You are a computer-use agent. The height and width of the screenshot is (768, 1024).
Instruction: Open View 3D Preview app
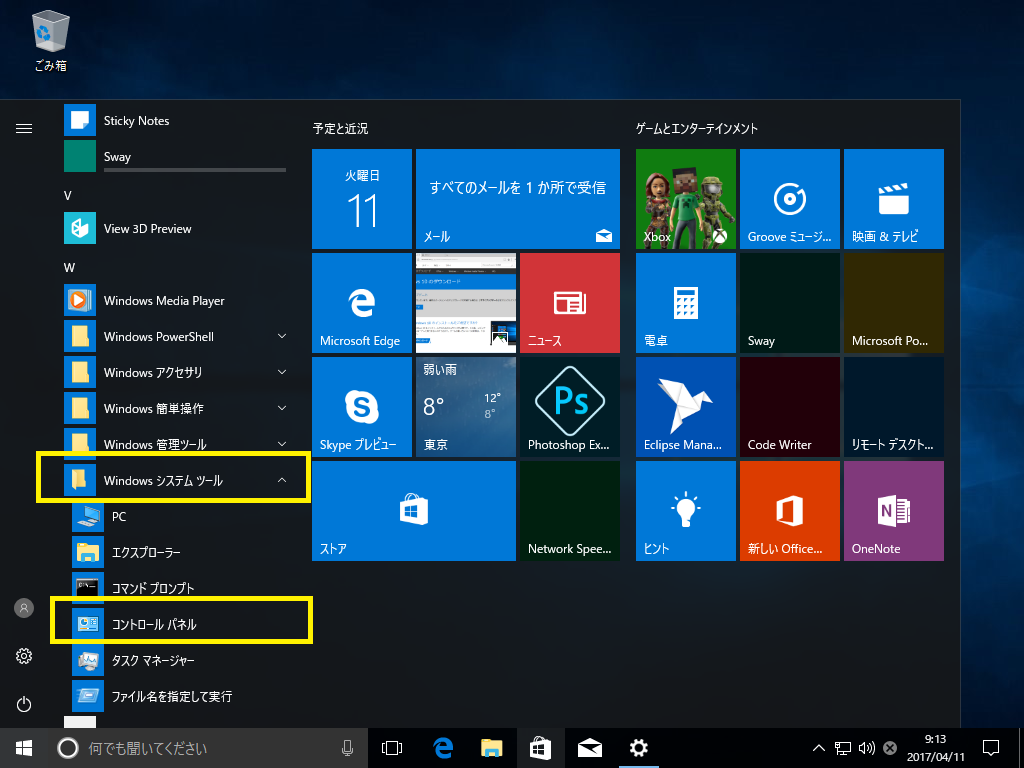(x=175, y=229)
